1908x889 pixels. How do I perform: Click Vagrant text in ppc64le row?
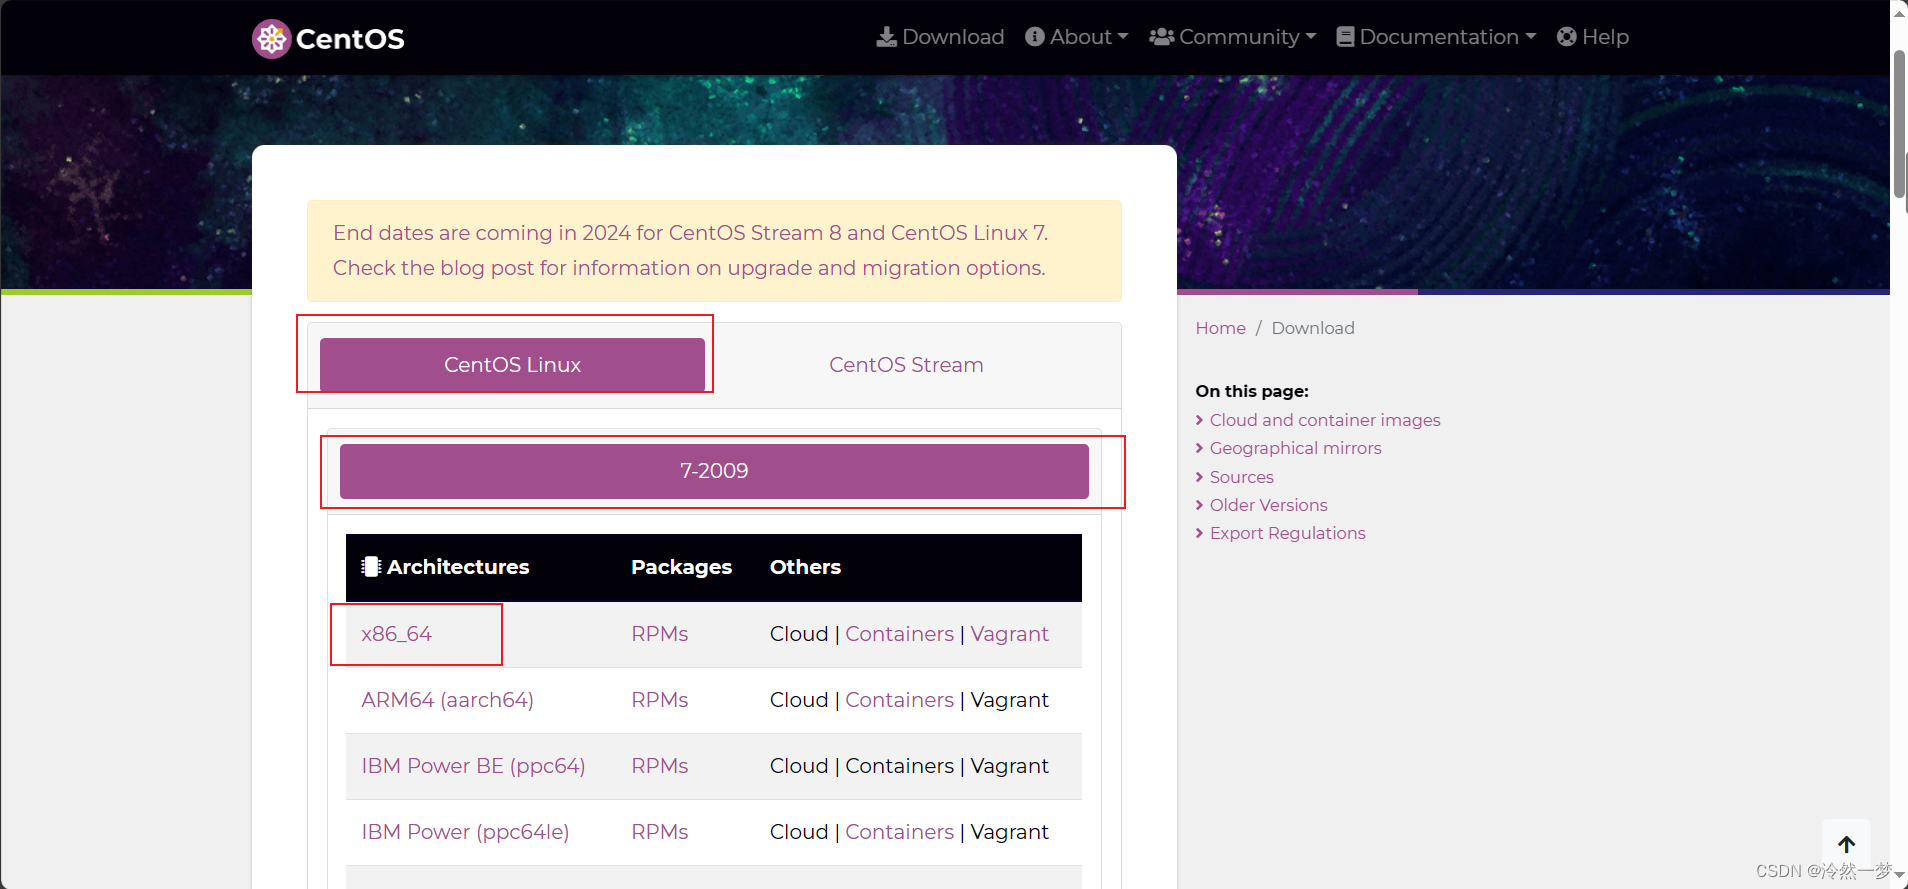coord(1009,832)
